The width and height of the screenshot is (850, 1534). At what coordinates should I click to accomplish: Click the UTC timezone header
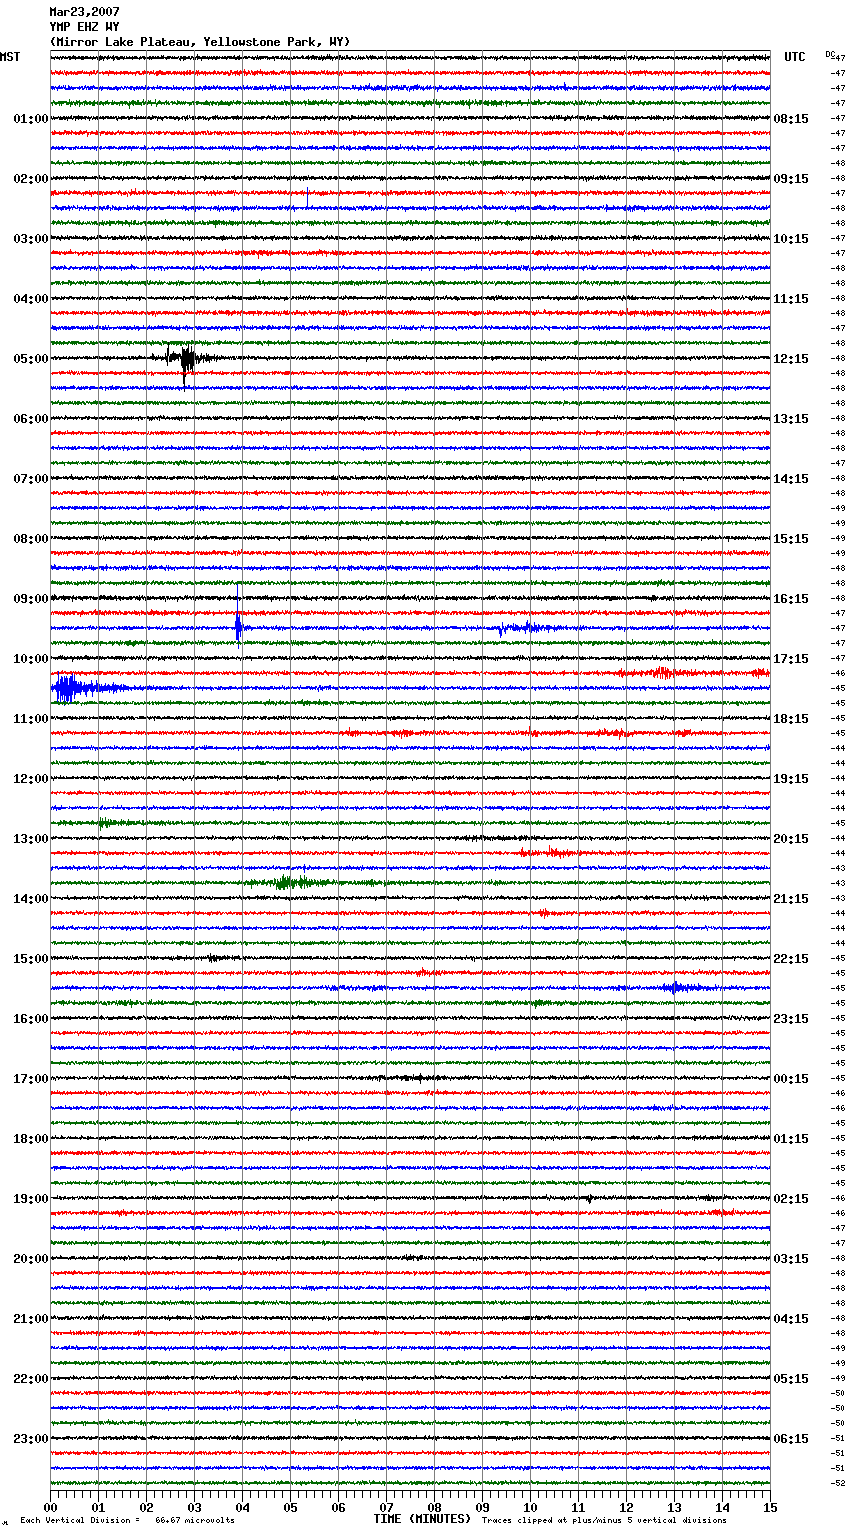794,57
